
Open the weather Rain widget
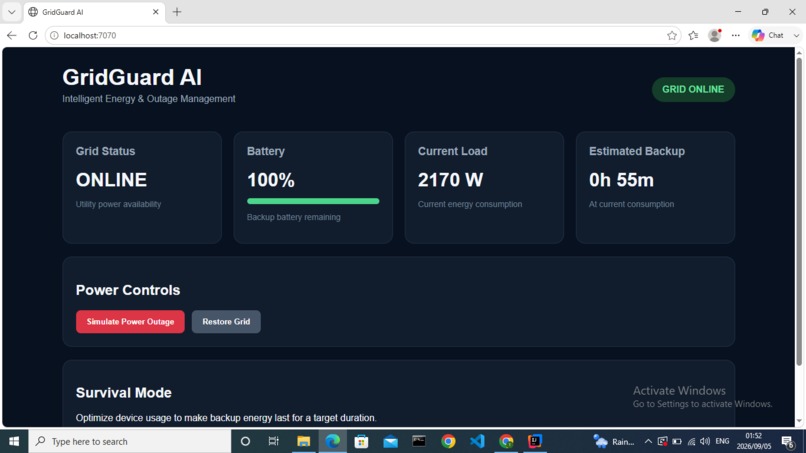click(x=614, y=441)
